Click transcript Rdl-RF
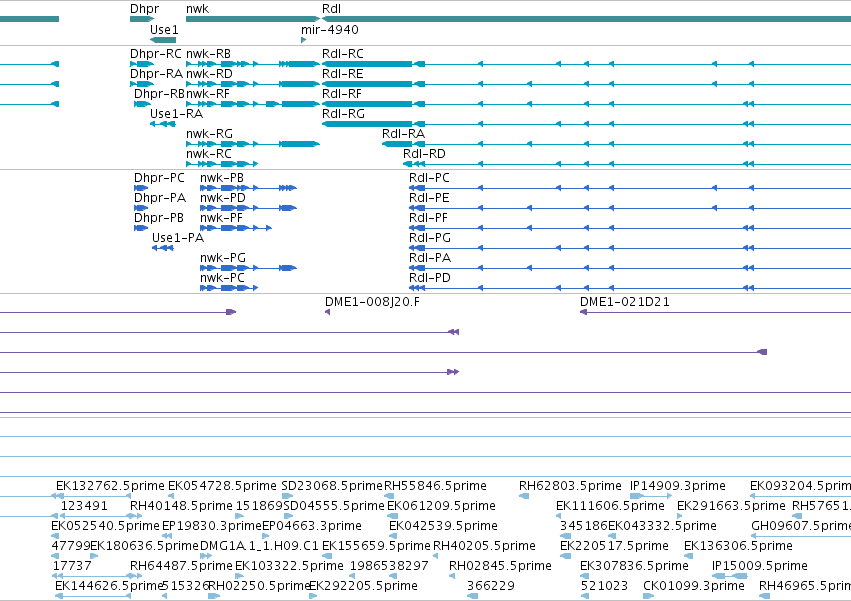 pos(341,93)
